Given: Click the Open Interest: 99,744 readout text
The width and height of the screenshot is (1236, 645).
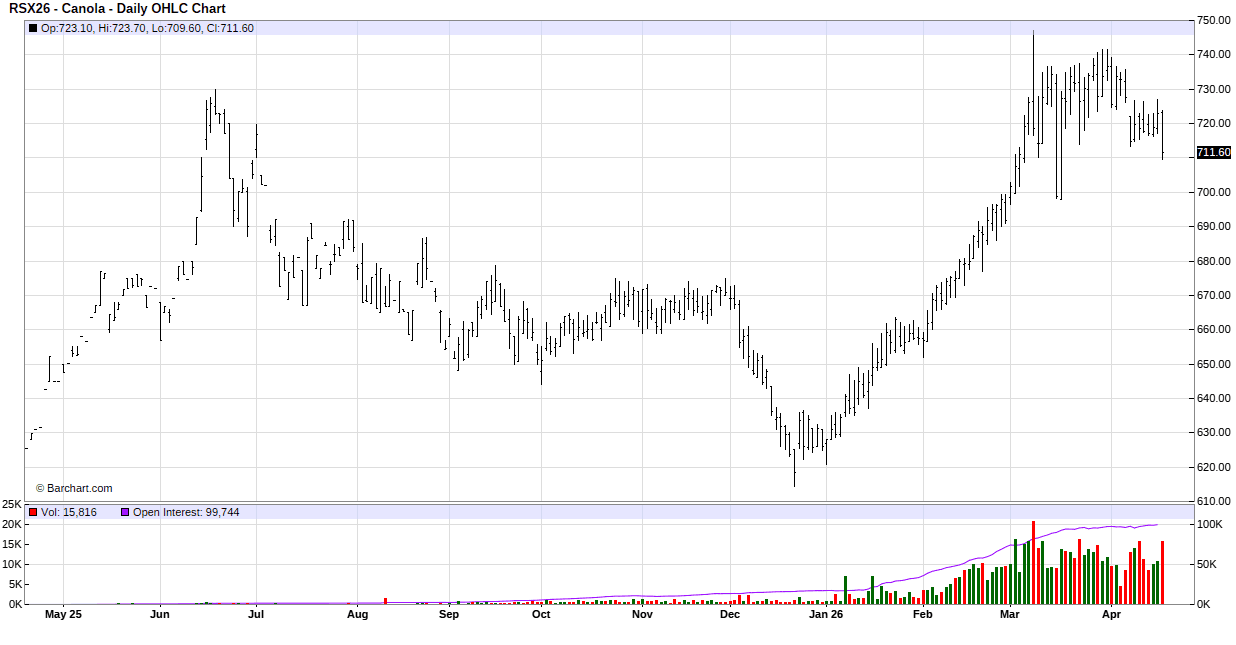Looking at the screenshot, I should (186, 512).
